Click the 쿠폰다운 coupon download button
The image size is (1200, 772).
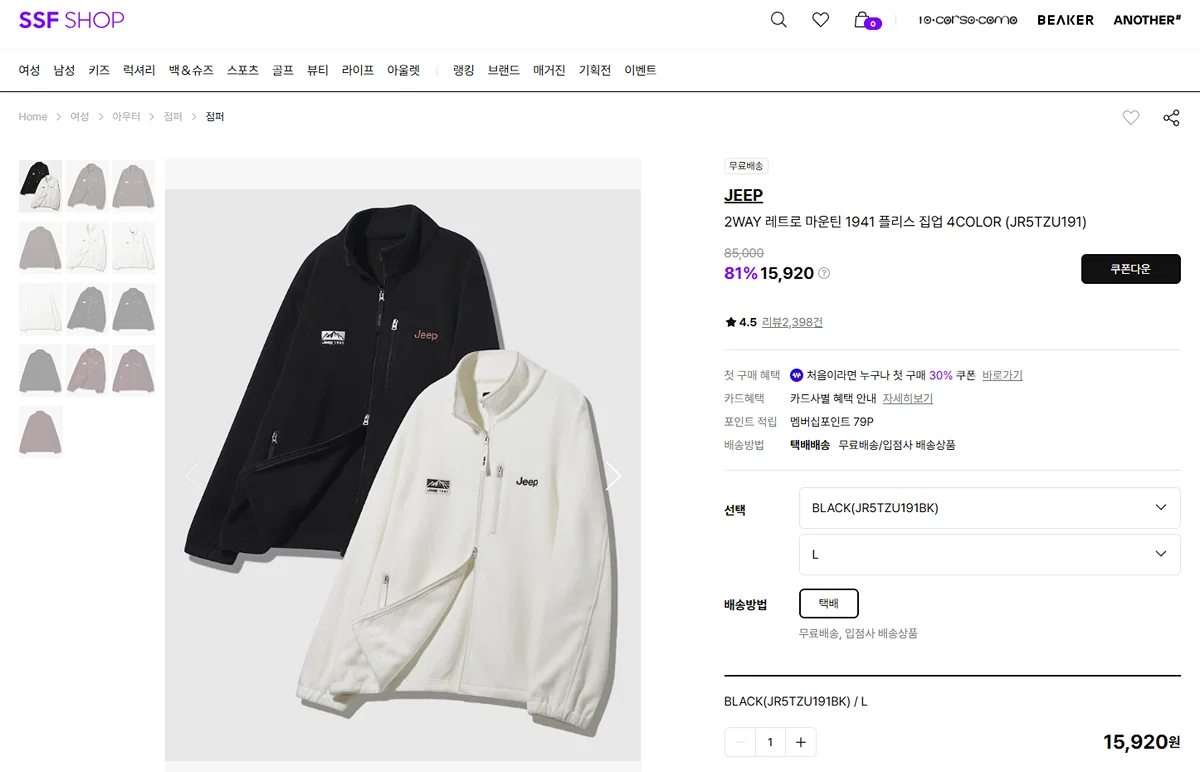click(1131, 269)
